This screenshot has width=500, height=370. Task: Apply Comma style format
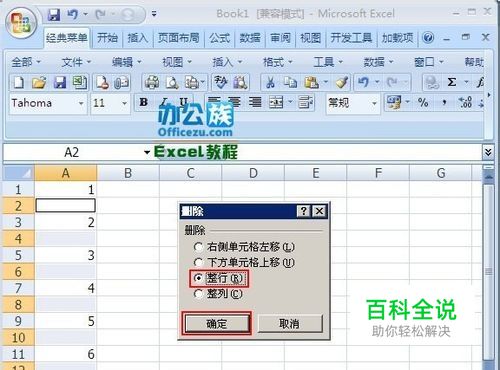pos(444,102)
